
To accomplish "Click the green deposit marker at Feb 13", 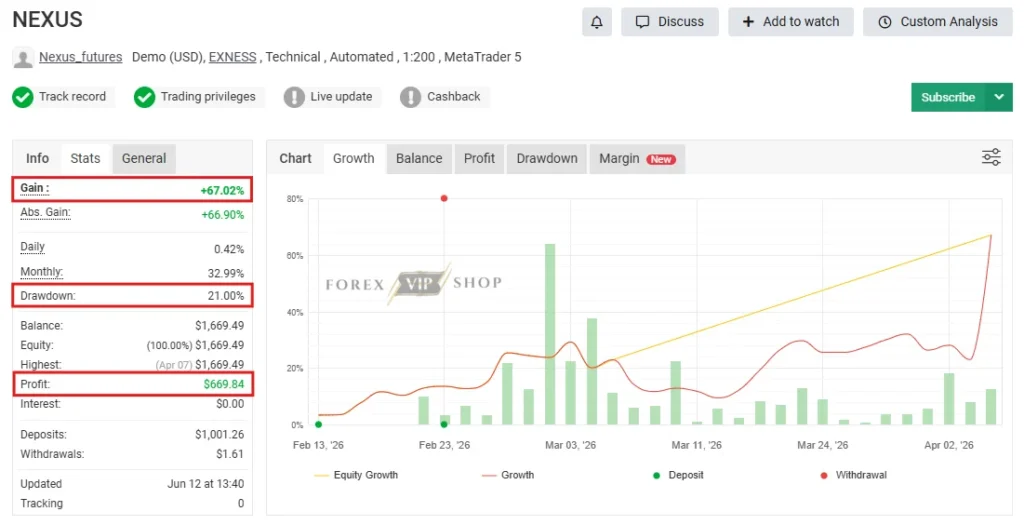I will pyautogui.click(x=318, y=424).
